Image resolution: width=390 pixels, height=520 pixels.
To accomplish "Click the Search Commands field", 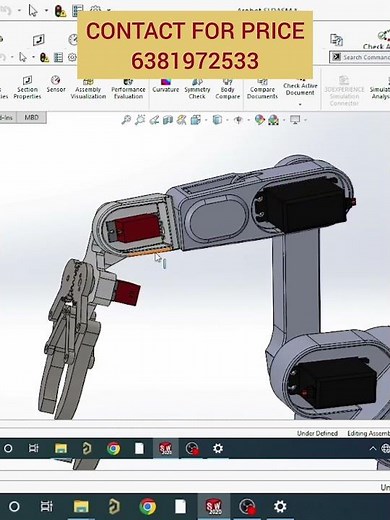I will click(360, 57).
